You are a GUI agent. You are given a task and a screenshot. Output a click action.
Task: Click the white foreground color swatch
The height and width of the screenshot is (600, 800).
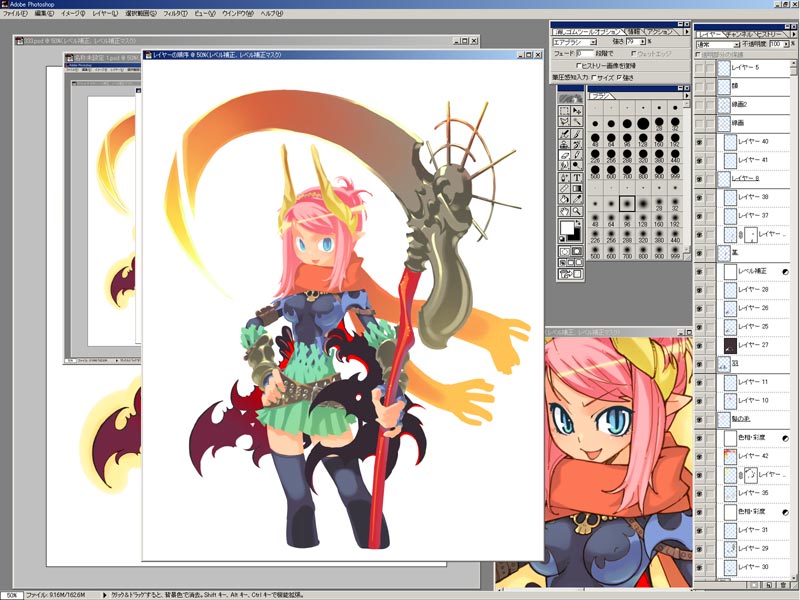point(566,227)
